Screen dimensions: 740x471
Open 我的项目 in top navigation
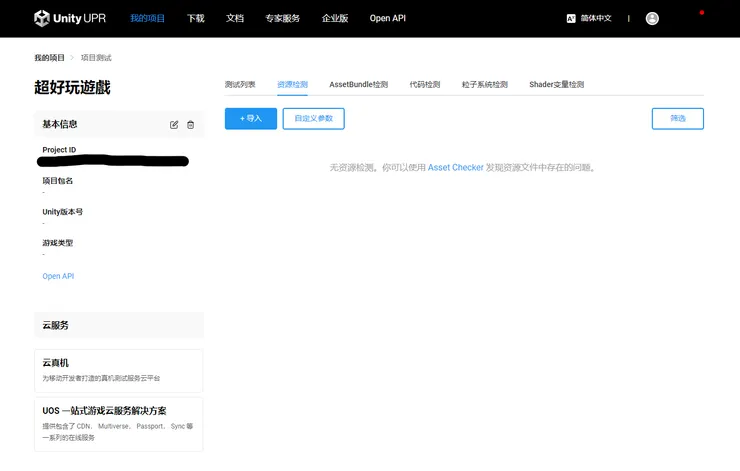147,18
